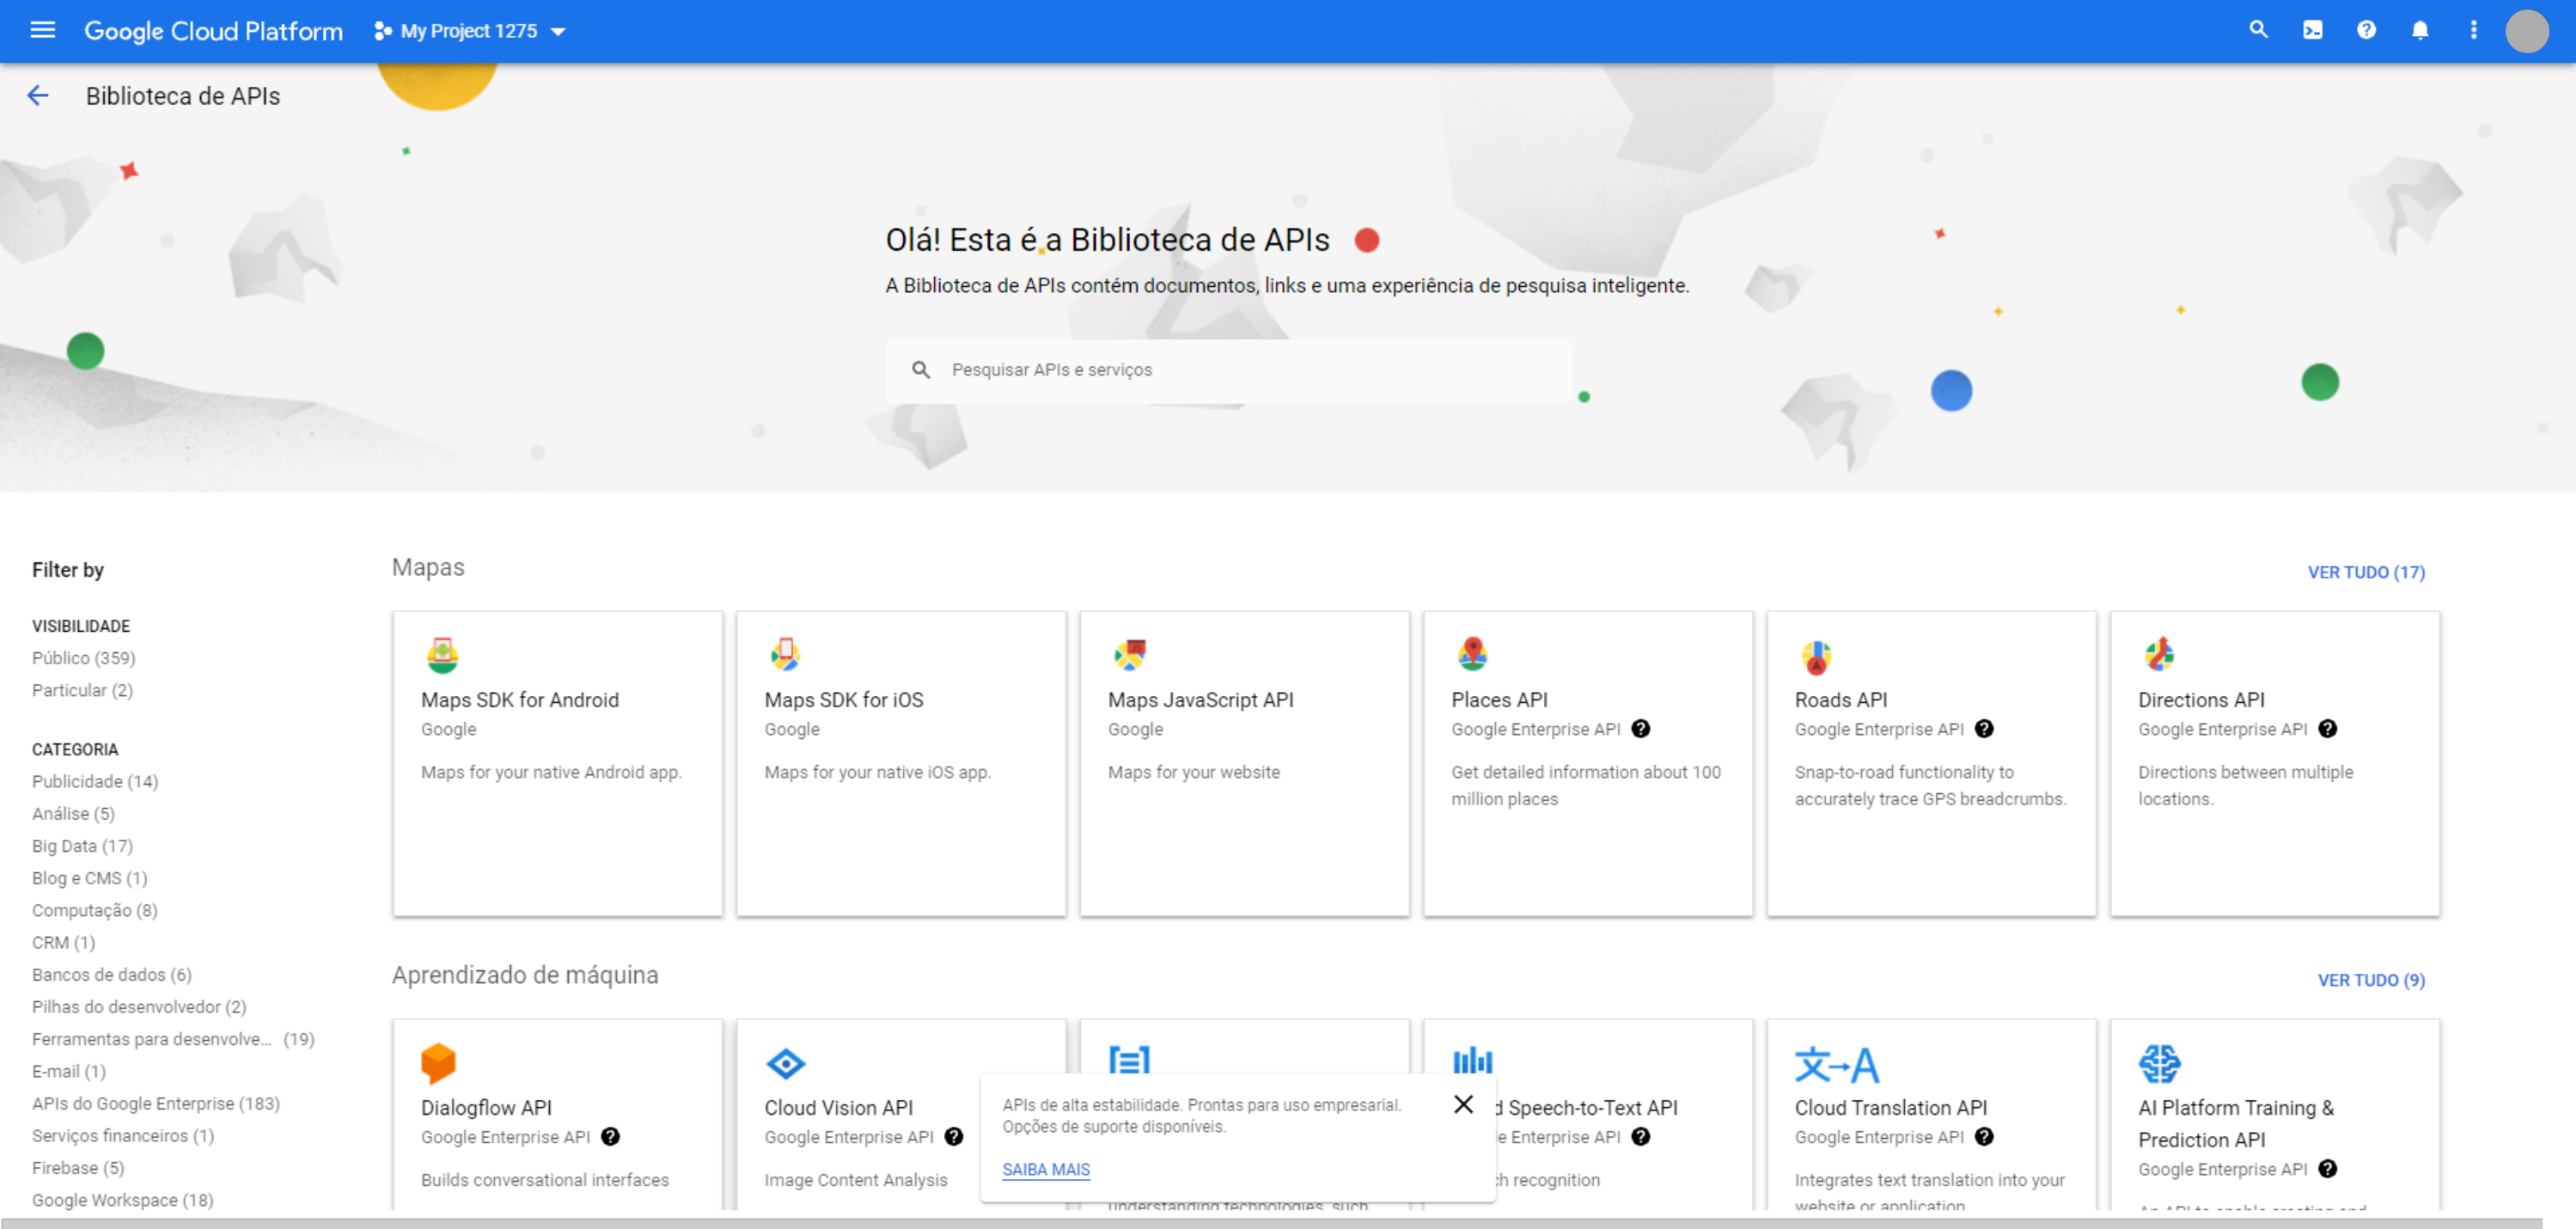Viewport: 2576px width, 1229px height.
Task: Filter by CRM (1) category
Action: point(63,942)
